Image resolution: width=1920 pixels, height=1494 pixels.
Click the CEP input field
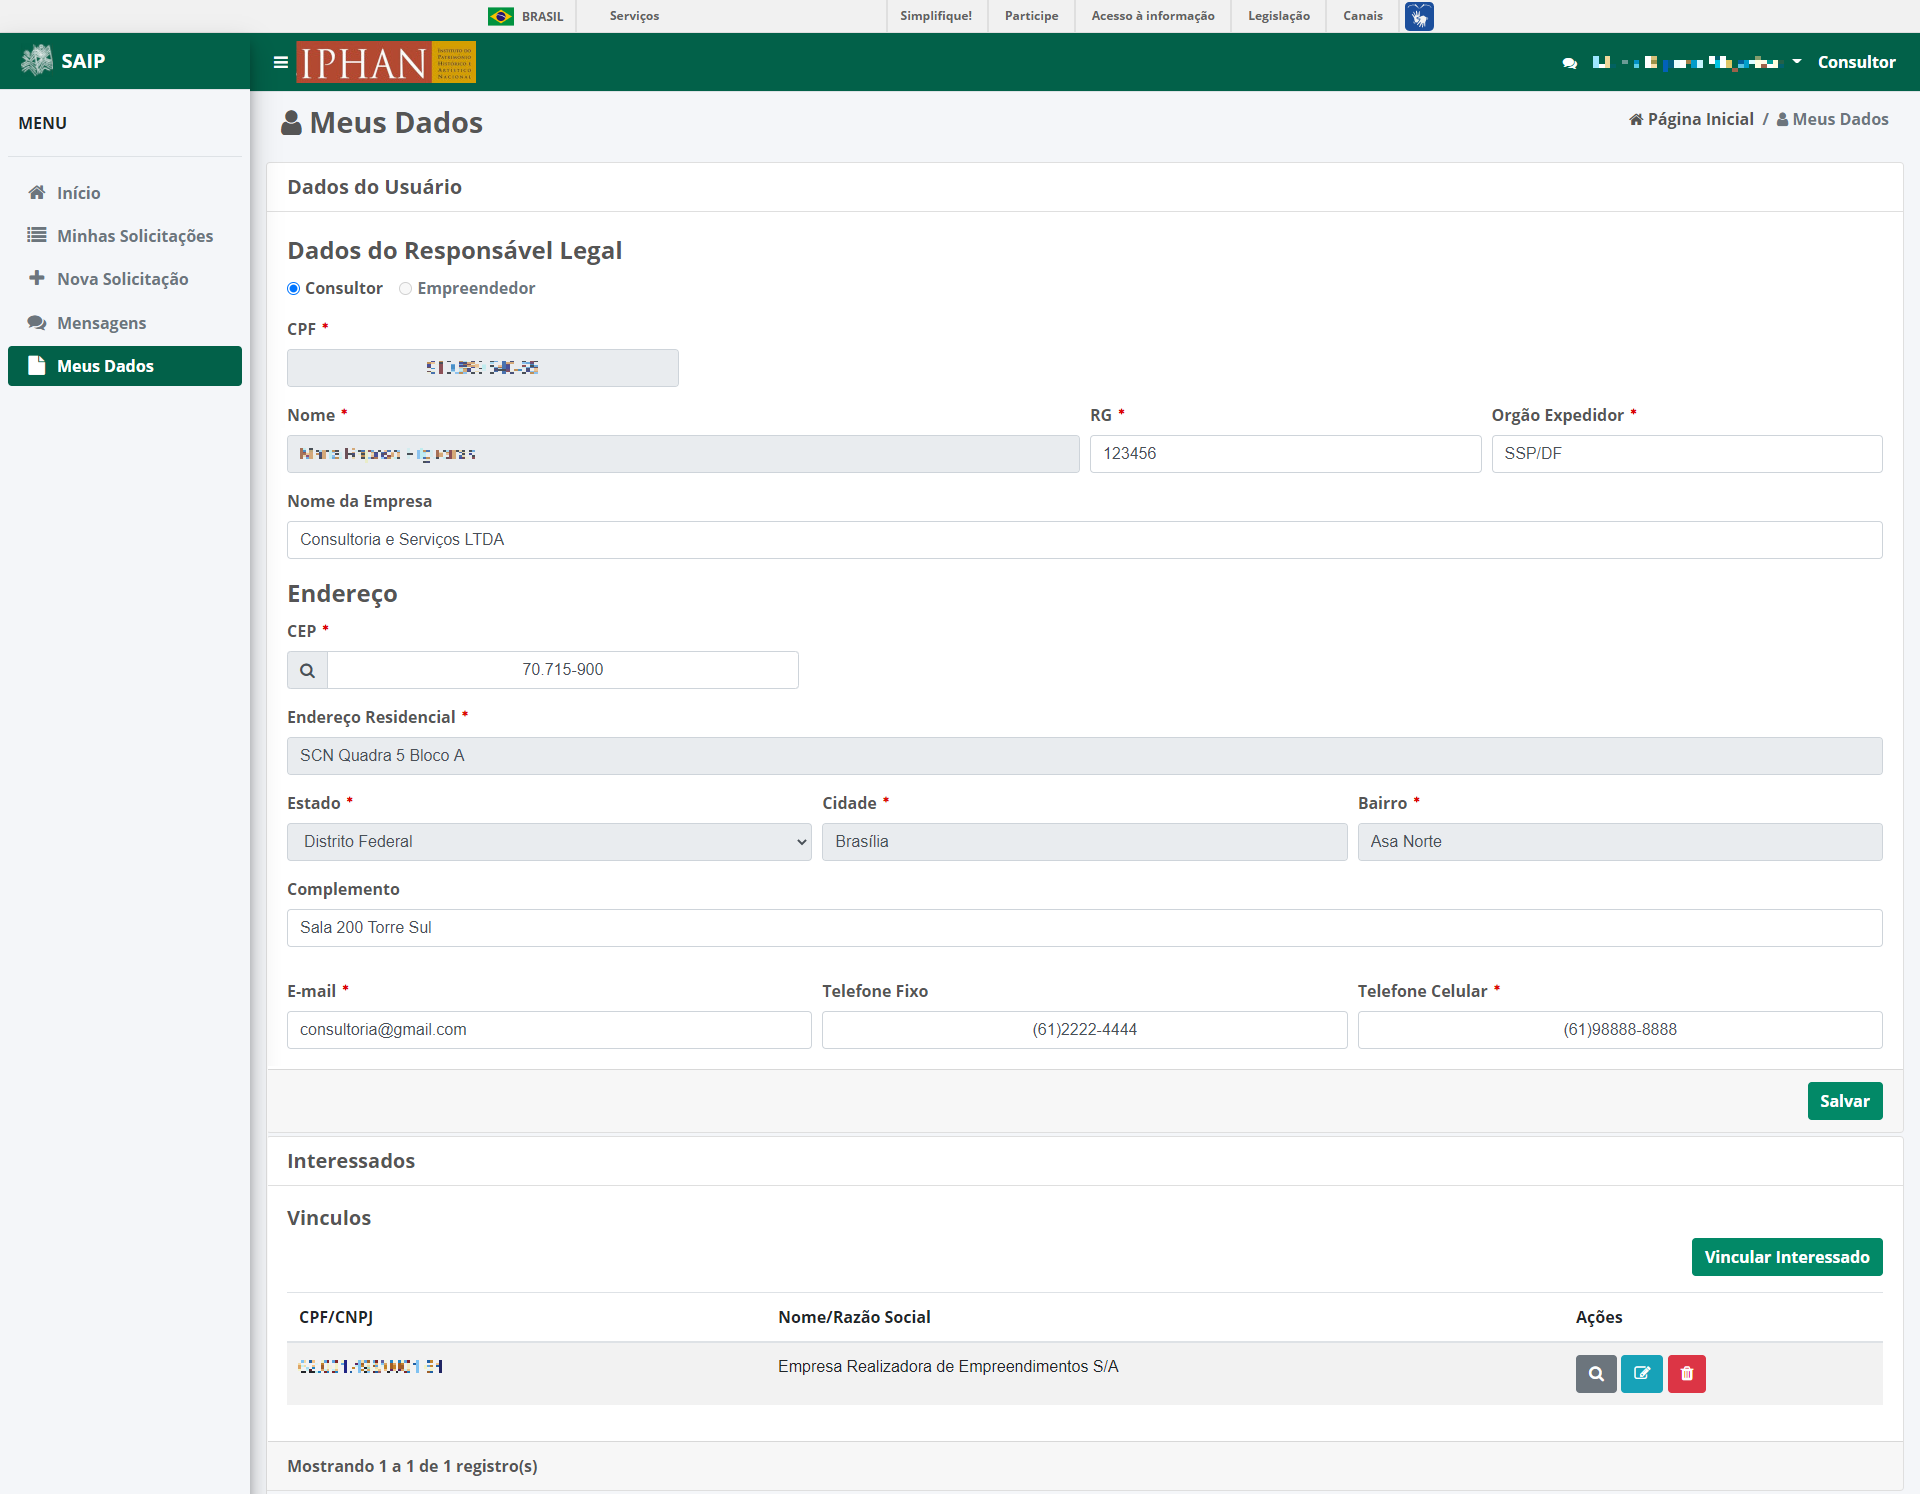[563, 670]
